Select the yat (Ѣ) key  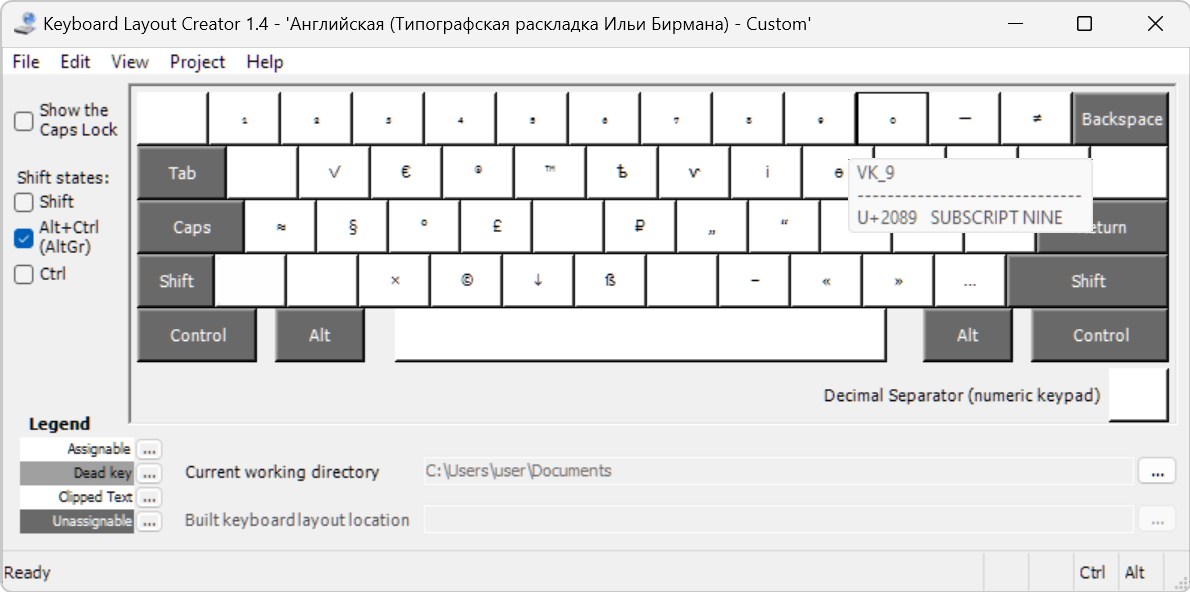coord(622,173)
